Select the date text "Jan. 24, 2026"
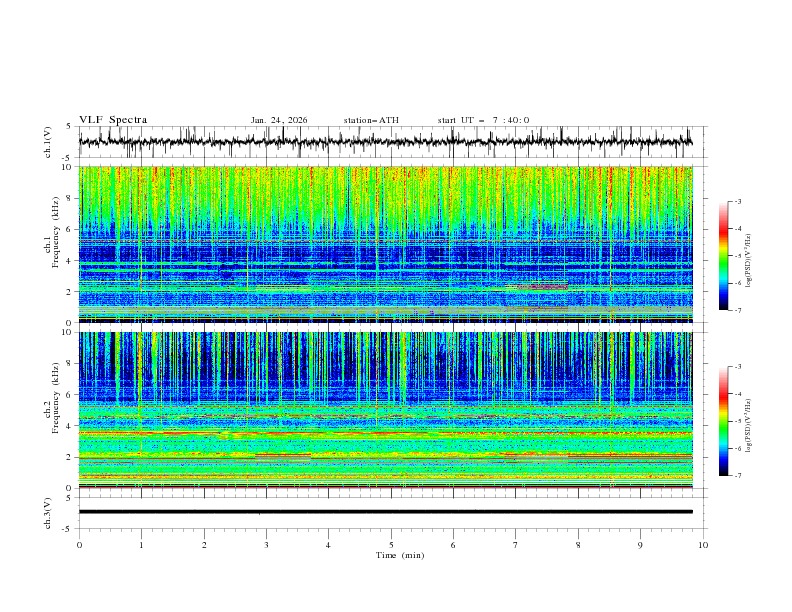The width and height of the screenshot is (792, 612). 279,120
